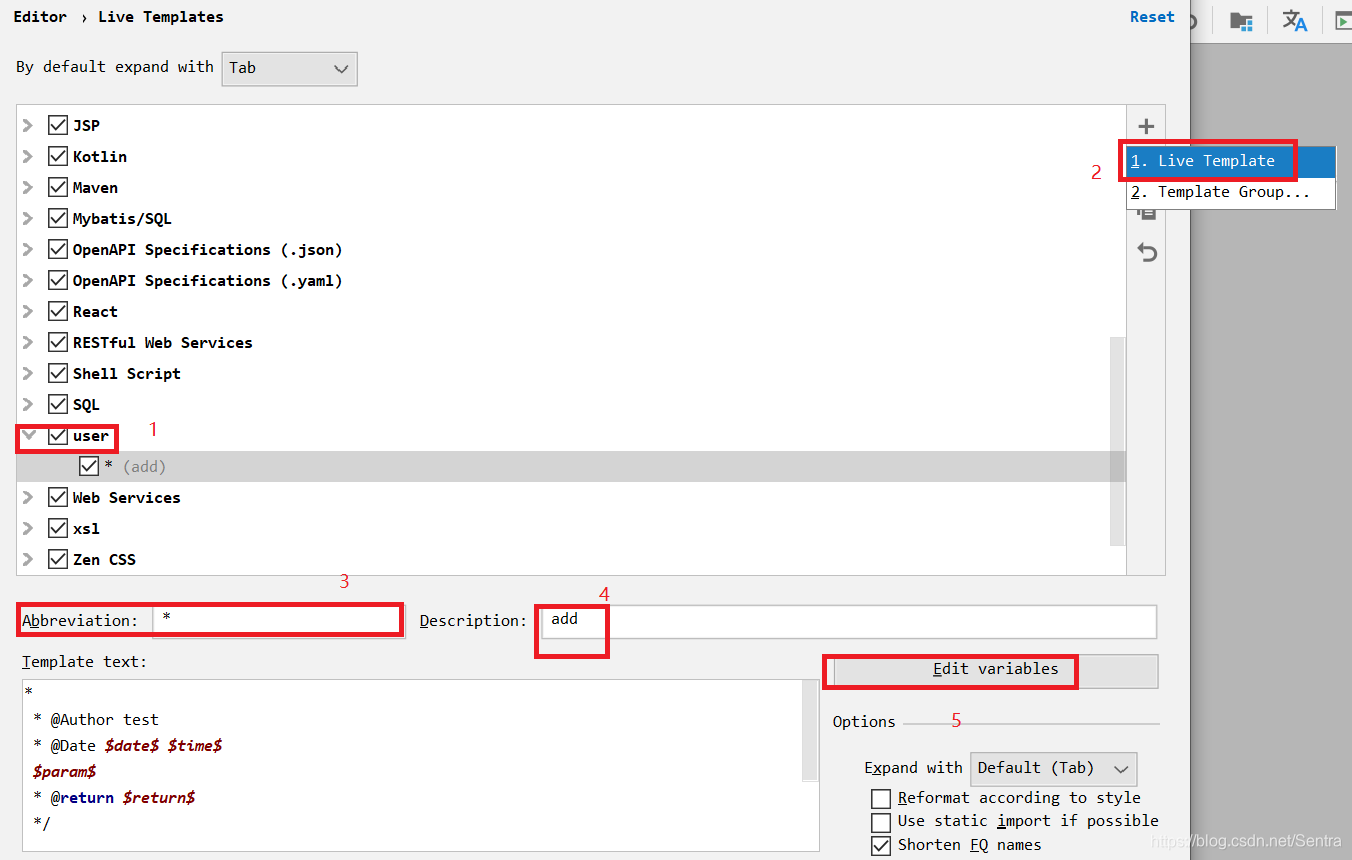Toggle the xsl group checkbox
This screenshot has height=860, width=1352.
click(58, 528)
